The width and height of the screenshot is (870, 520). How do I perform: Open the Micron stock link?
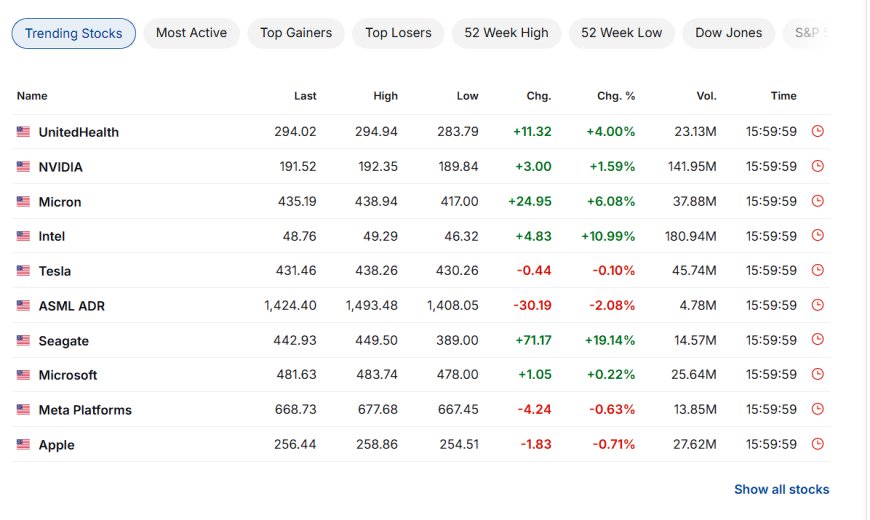coord(60,202)
